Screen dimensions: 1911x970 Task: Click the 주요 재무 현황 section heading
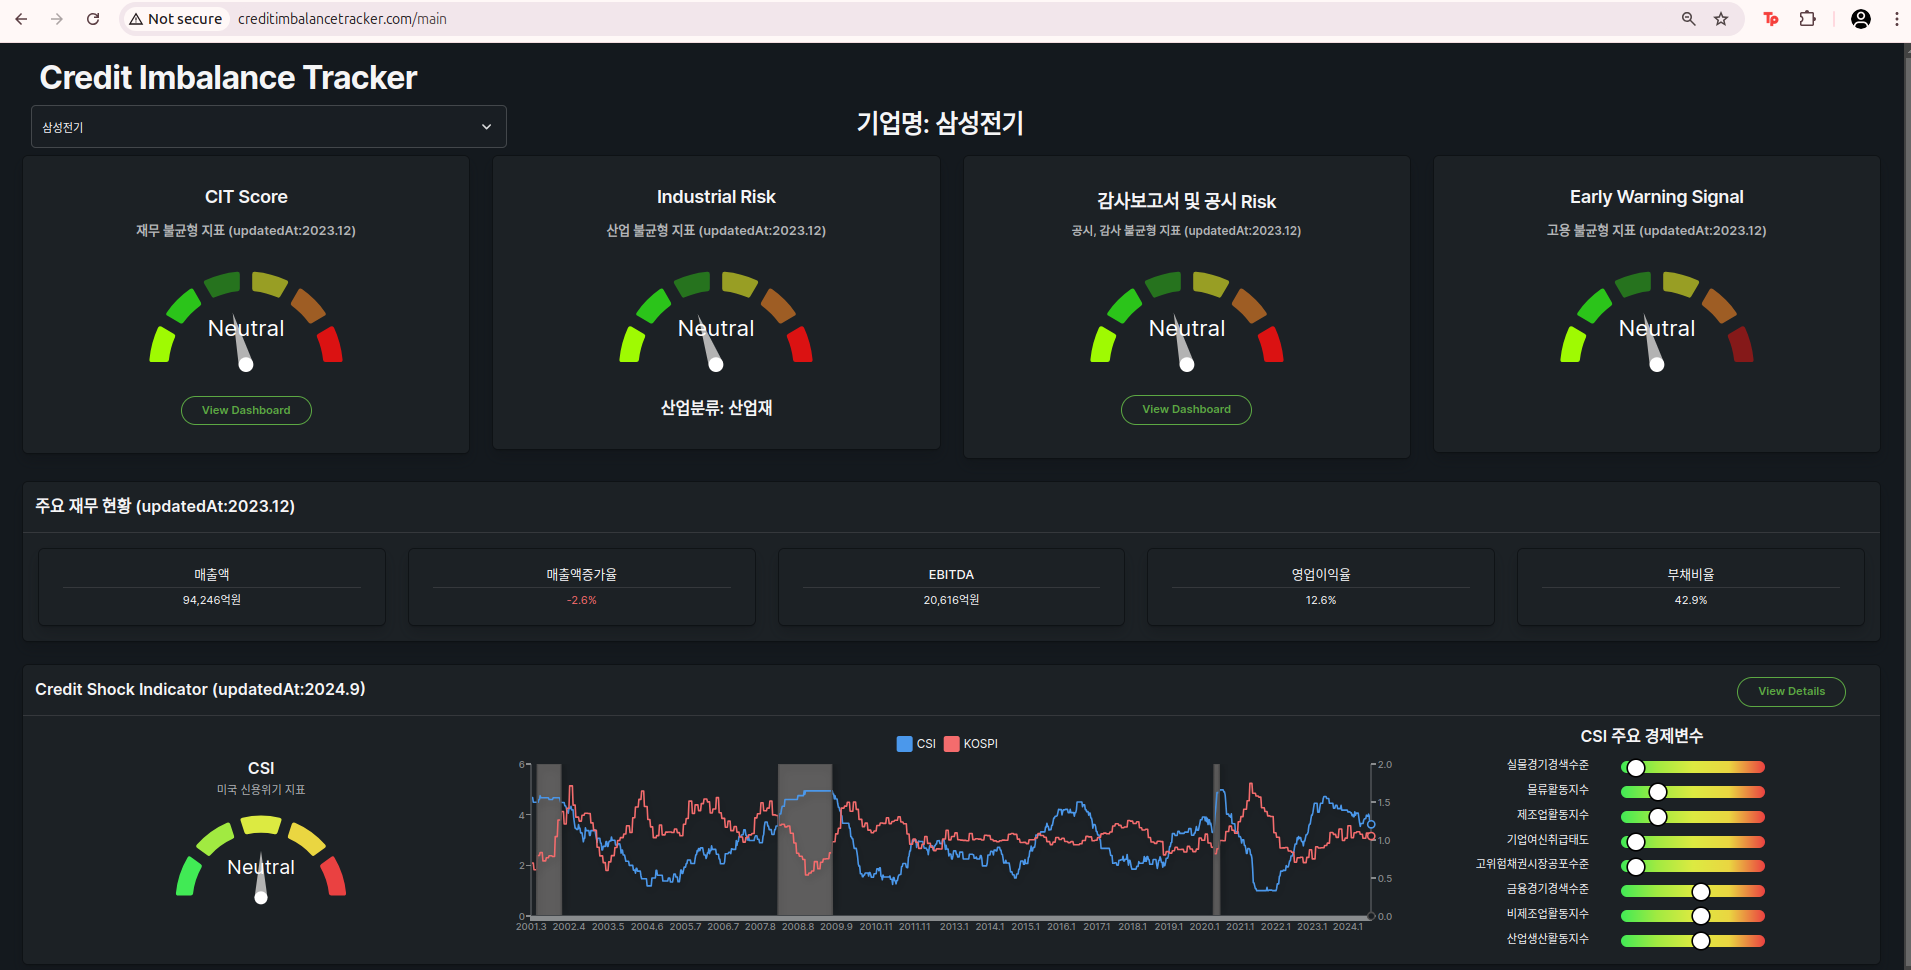click(x=165, y=506)
